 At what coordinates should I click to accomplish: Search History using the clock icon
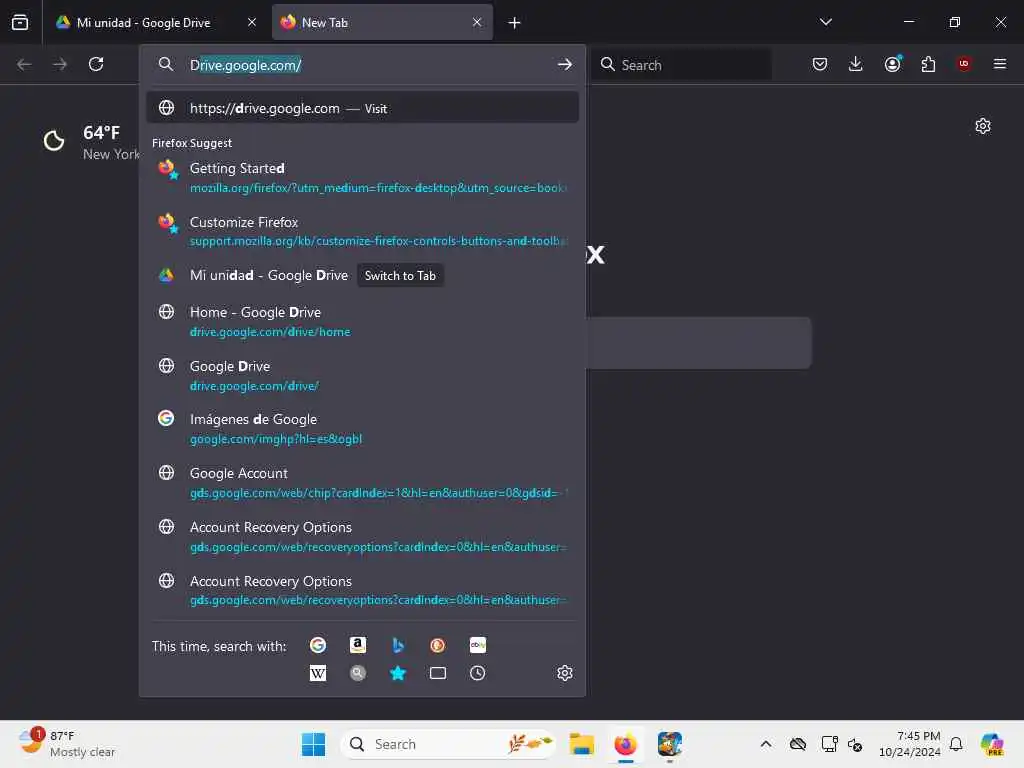coord(477,673)
